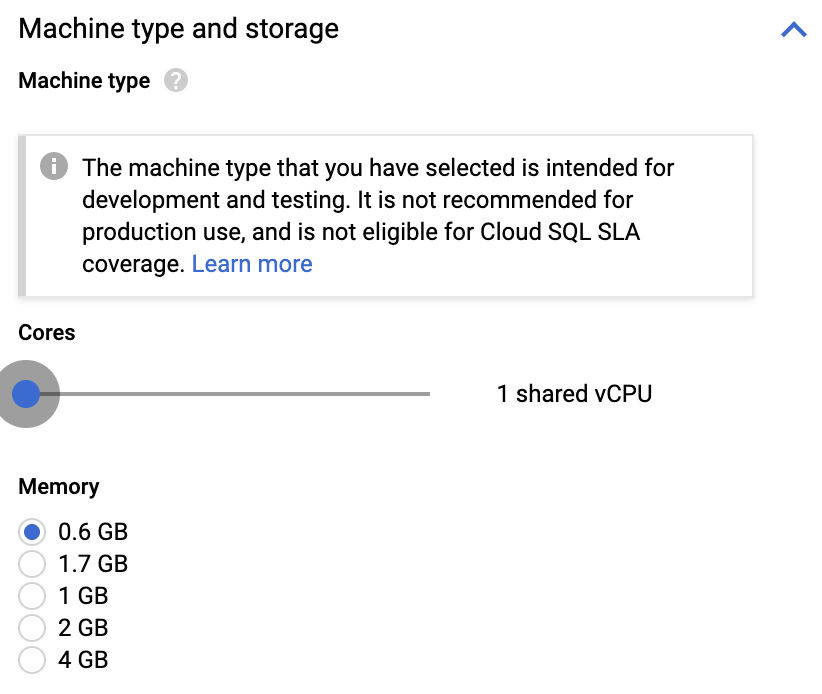Click the 1.7 GB label text

tap(93, 564)
